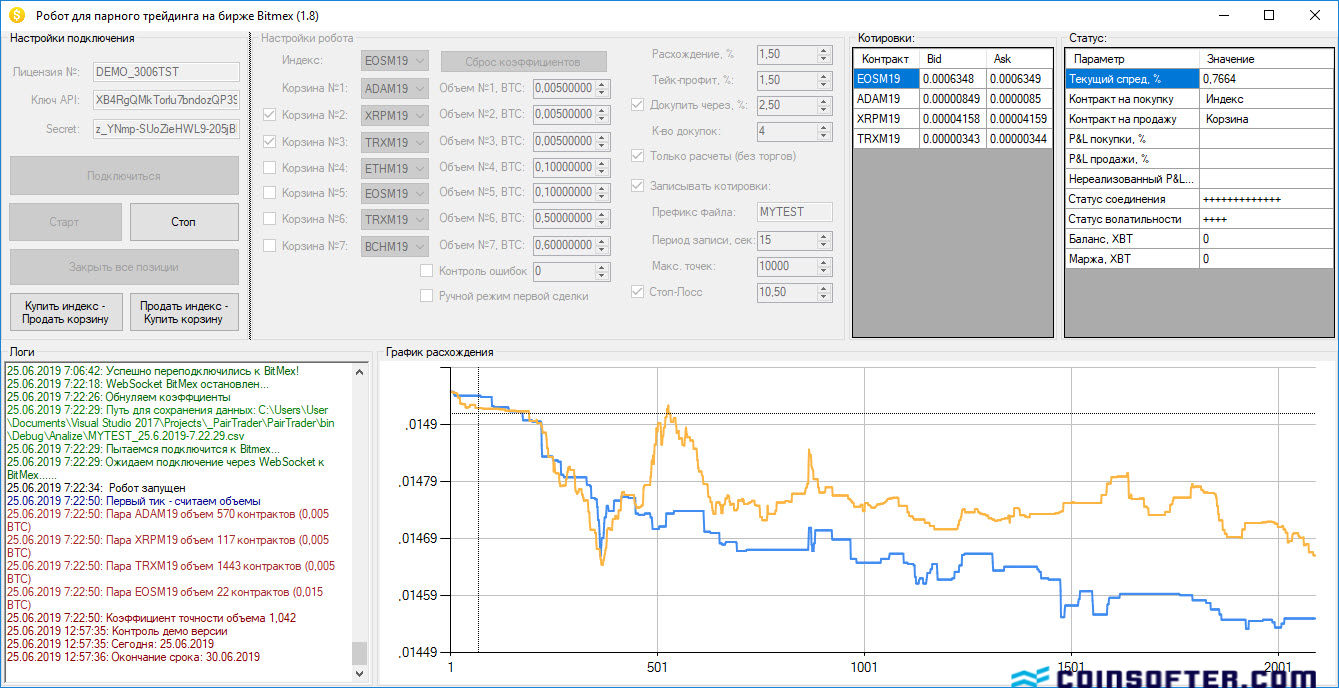Enable the Корзина №5 checkbox
This screenshot has height=688, width=1339.
click(x=269, y=193)
